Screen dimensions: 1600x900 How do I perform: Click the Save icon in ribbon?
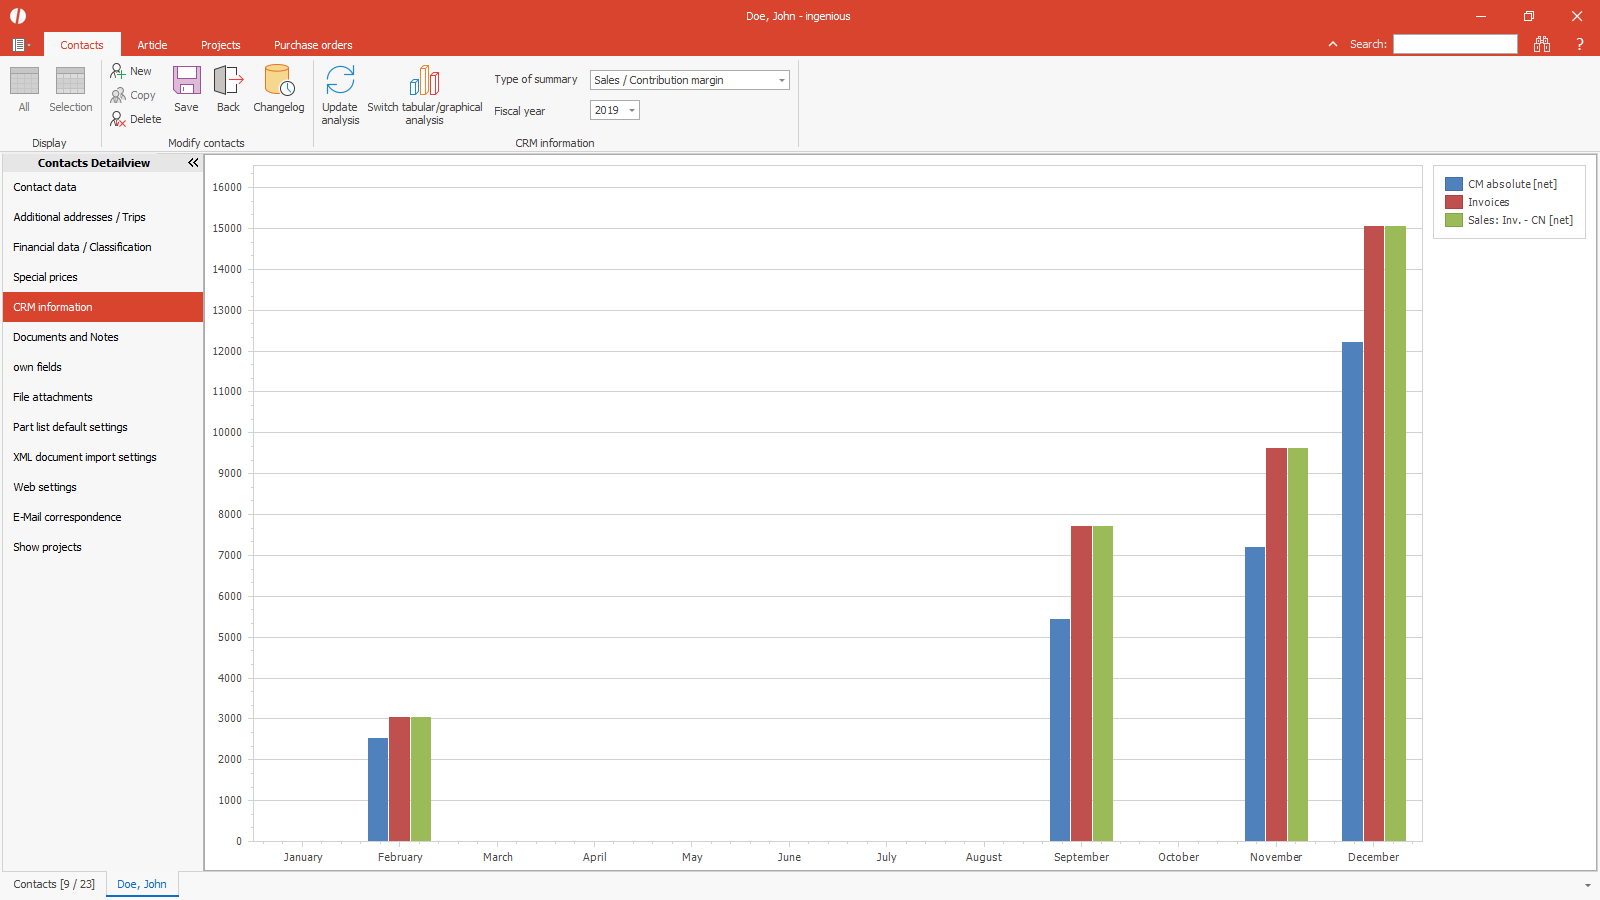point(186,81)
